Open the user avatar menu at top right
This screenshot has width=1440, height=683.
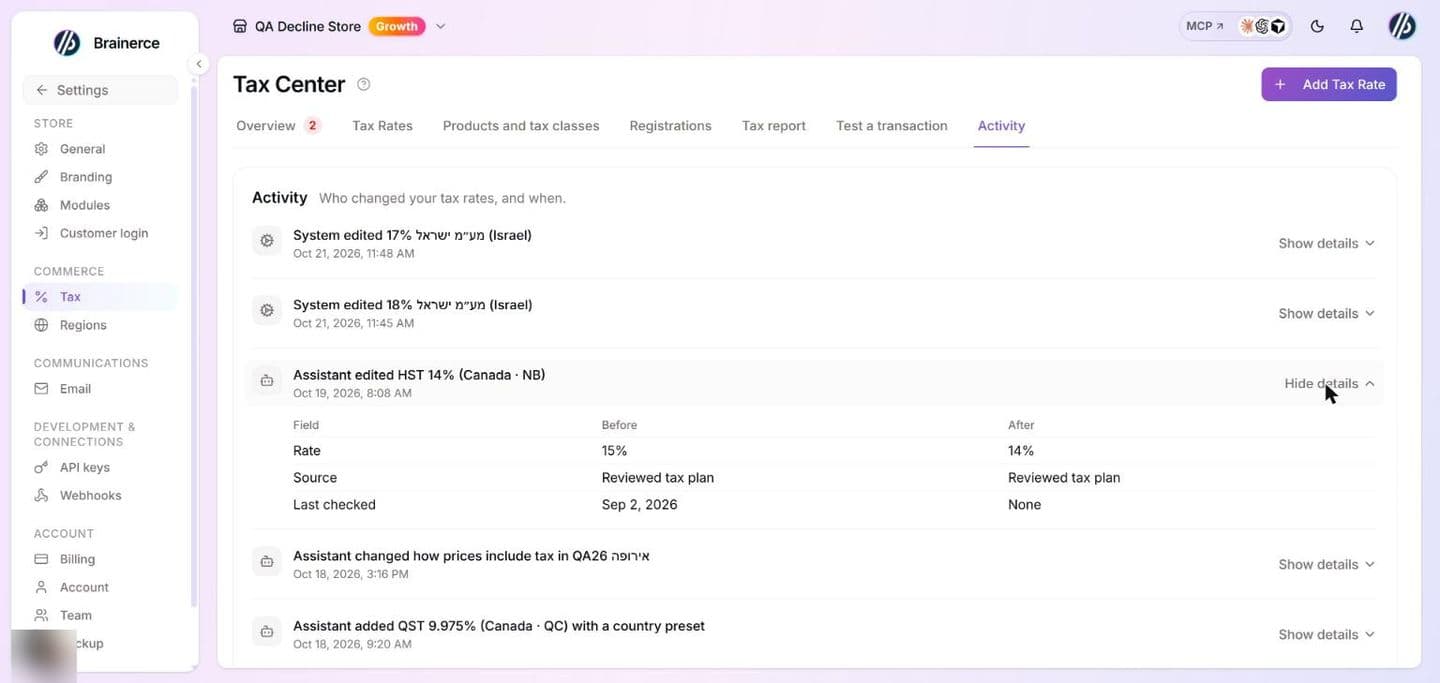[x=1402, y=26]
